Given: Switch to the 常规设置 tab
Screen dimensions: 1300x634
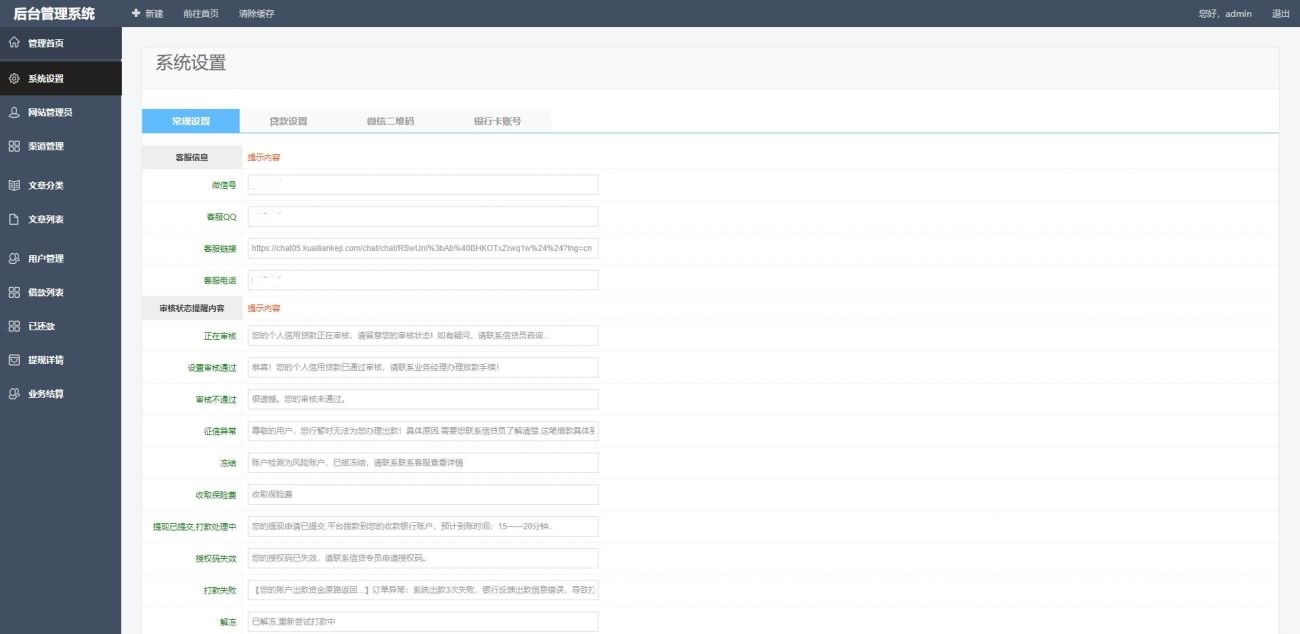Looking at the screenshot, I should (191, 121).
